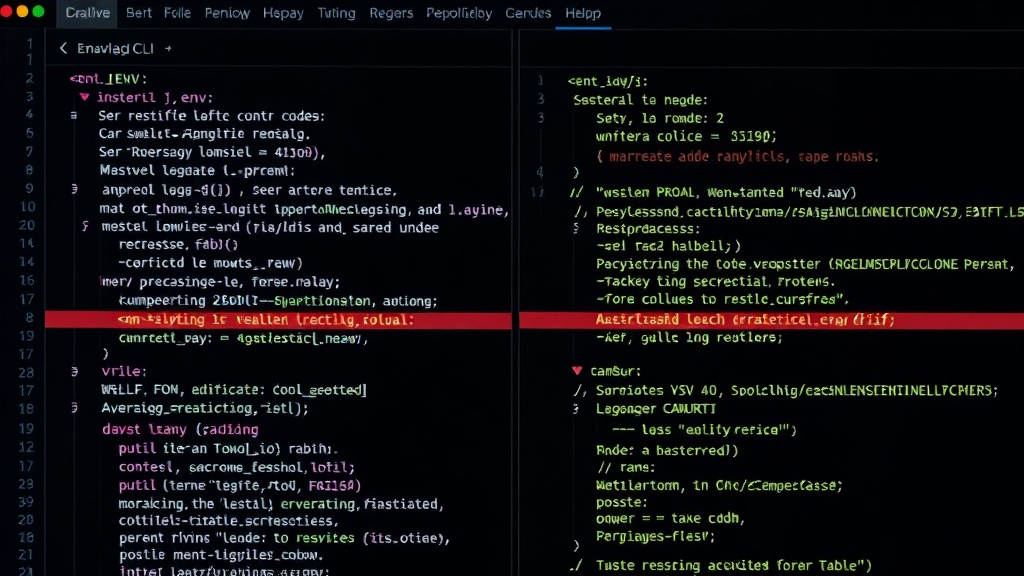Open the Pepolfieby menu
This screenshot has width=1024, height=576.
tap(459, 13)
